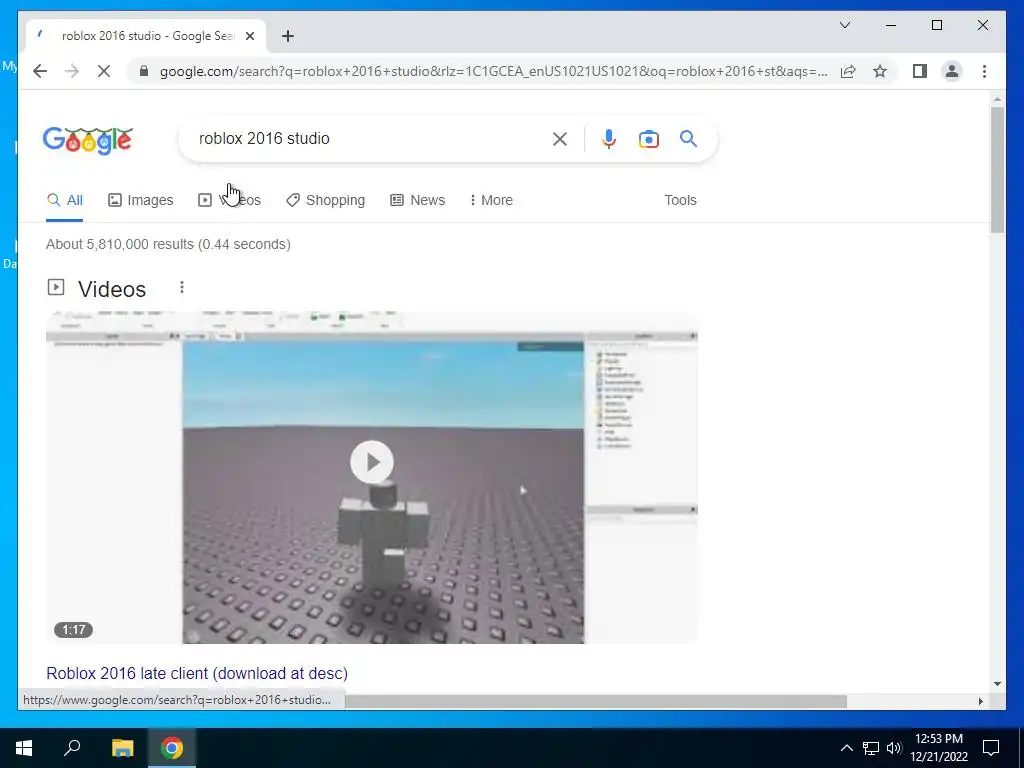The image size is (1024, 768).
Task: Switch to the Videos search tab
Action: coord(229,200)
